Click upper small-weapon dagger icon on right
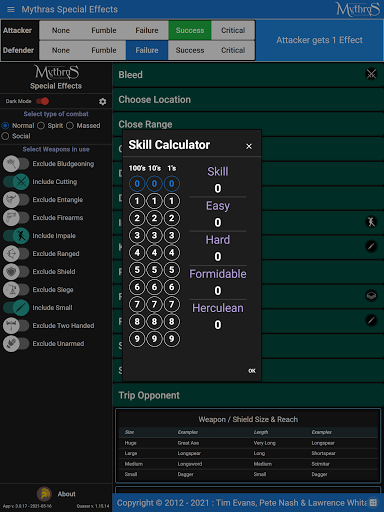 pos(371,246)
